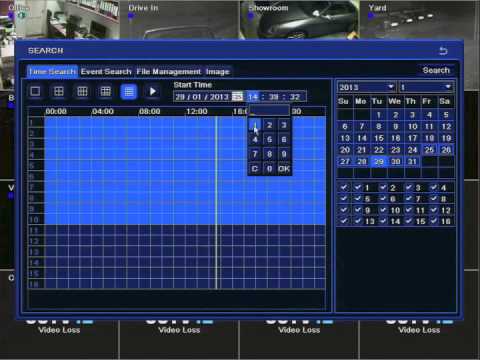Click digit 4 on the keypad
This screenshot has width=480, height=360.
pos(255,139)
